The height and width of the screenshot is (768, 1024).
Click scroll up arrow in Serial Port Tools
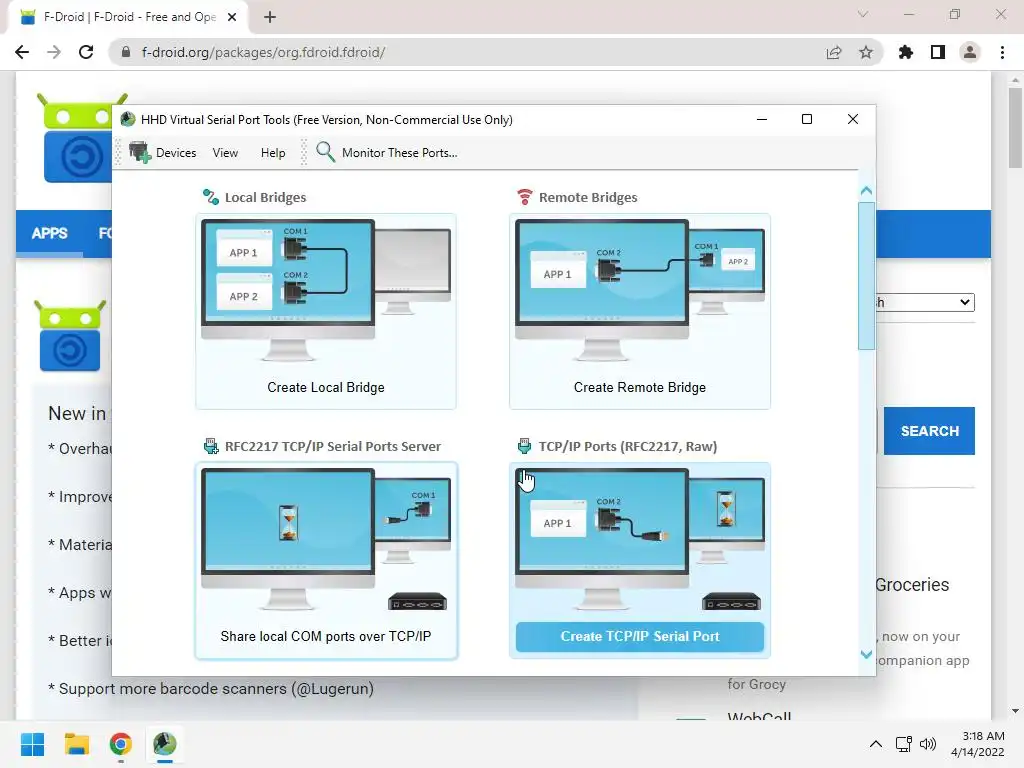(x=867, y=191)
